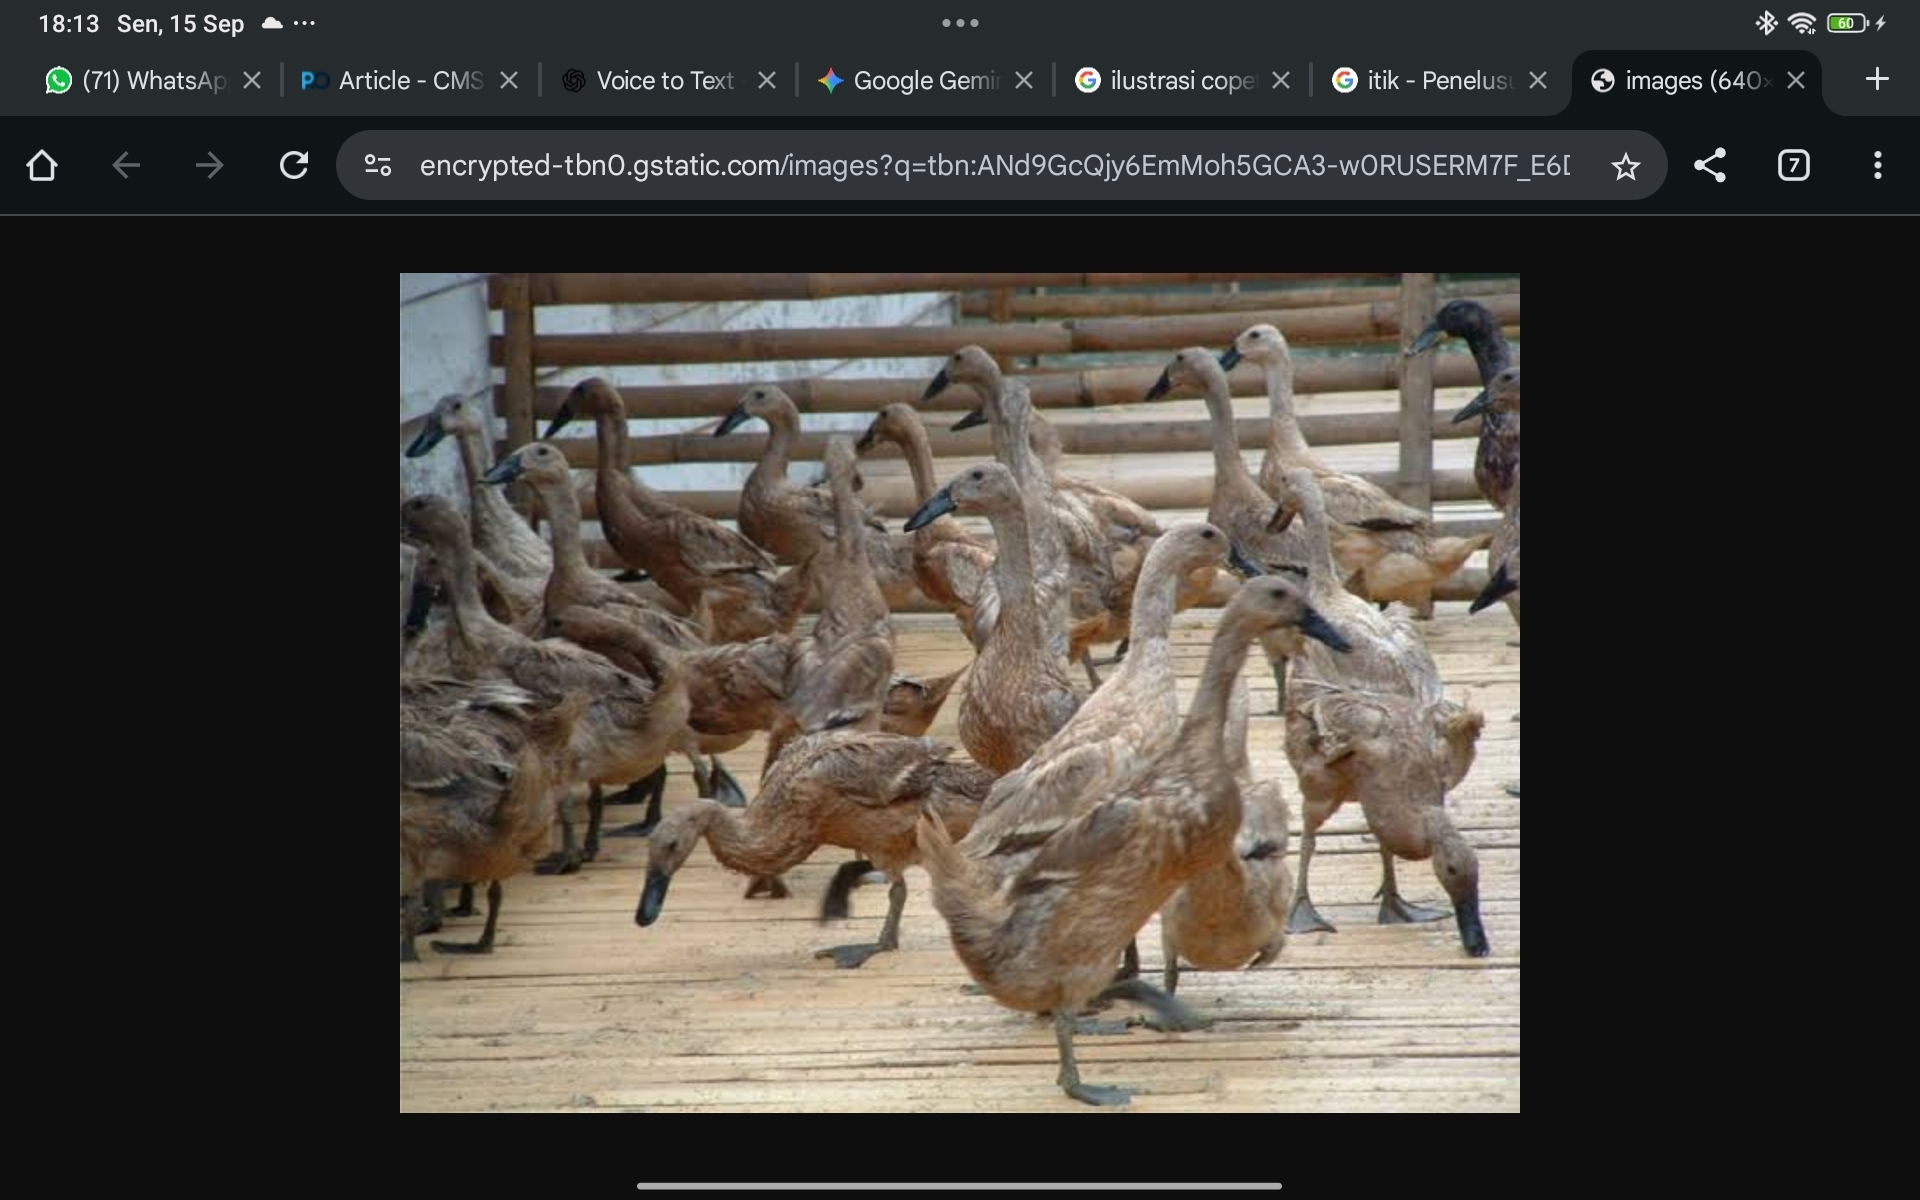
Task: Switch to the itik - Penelusuran tab
Action: click(x=1430, y=81)
